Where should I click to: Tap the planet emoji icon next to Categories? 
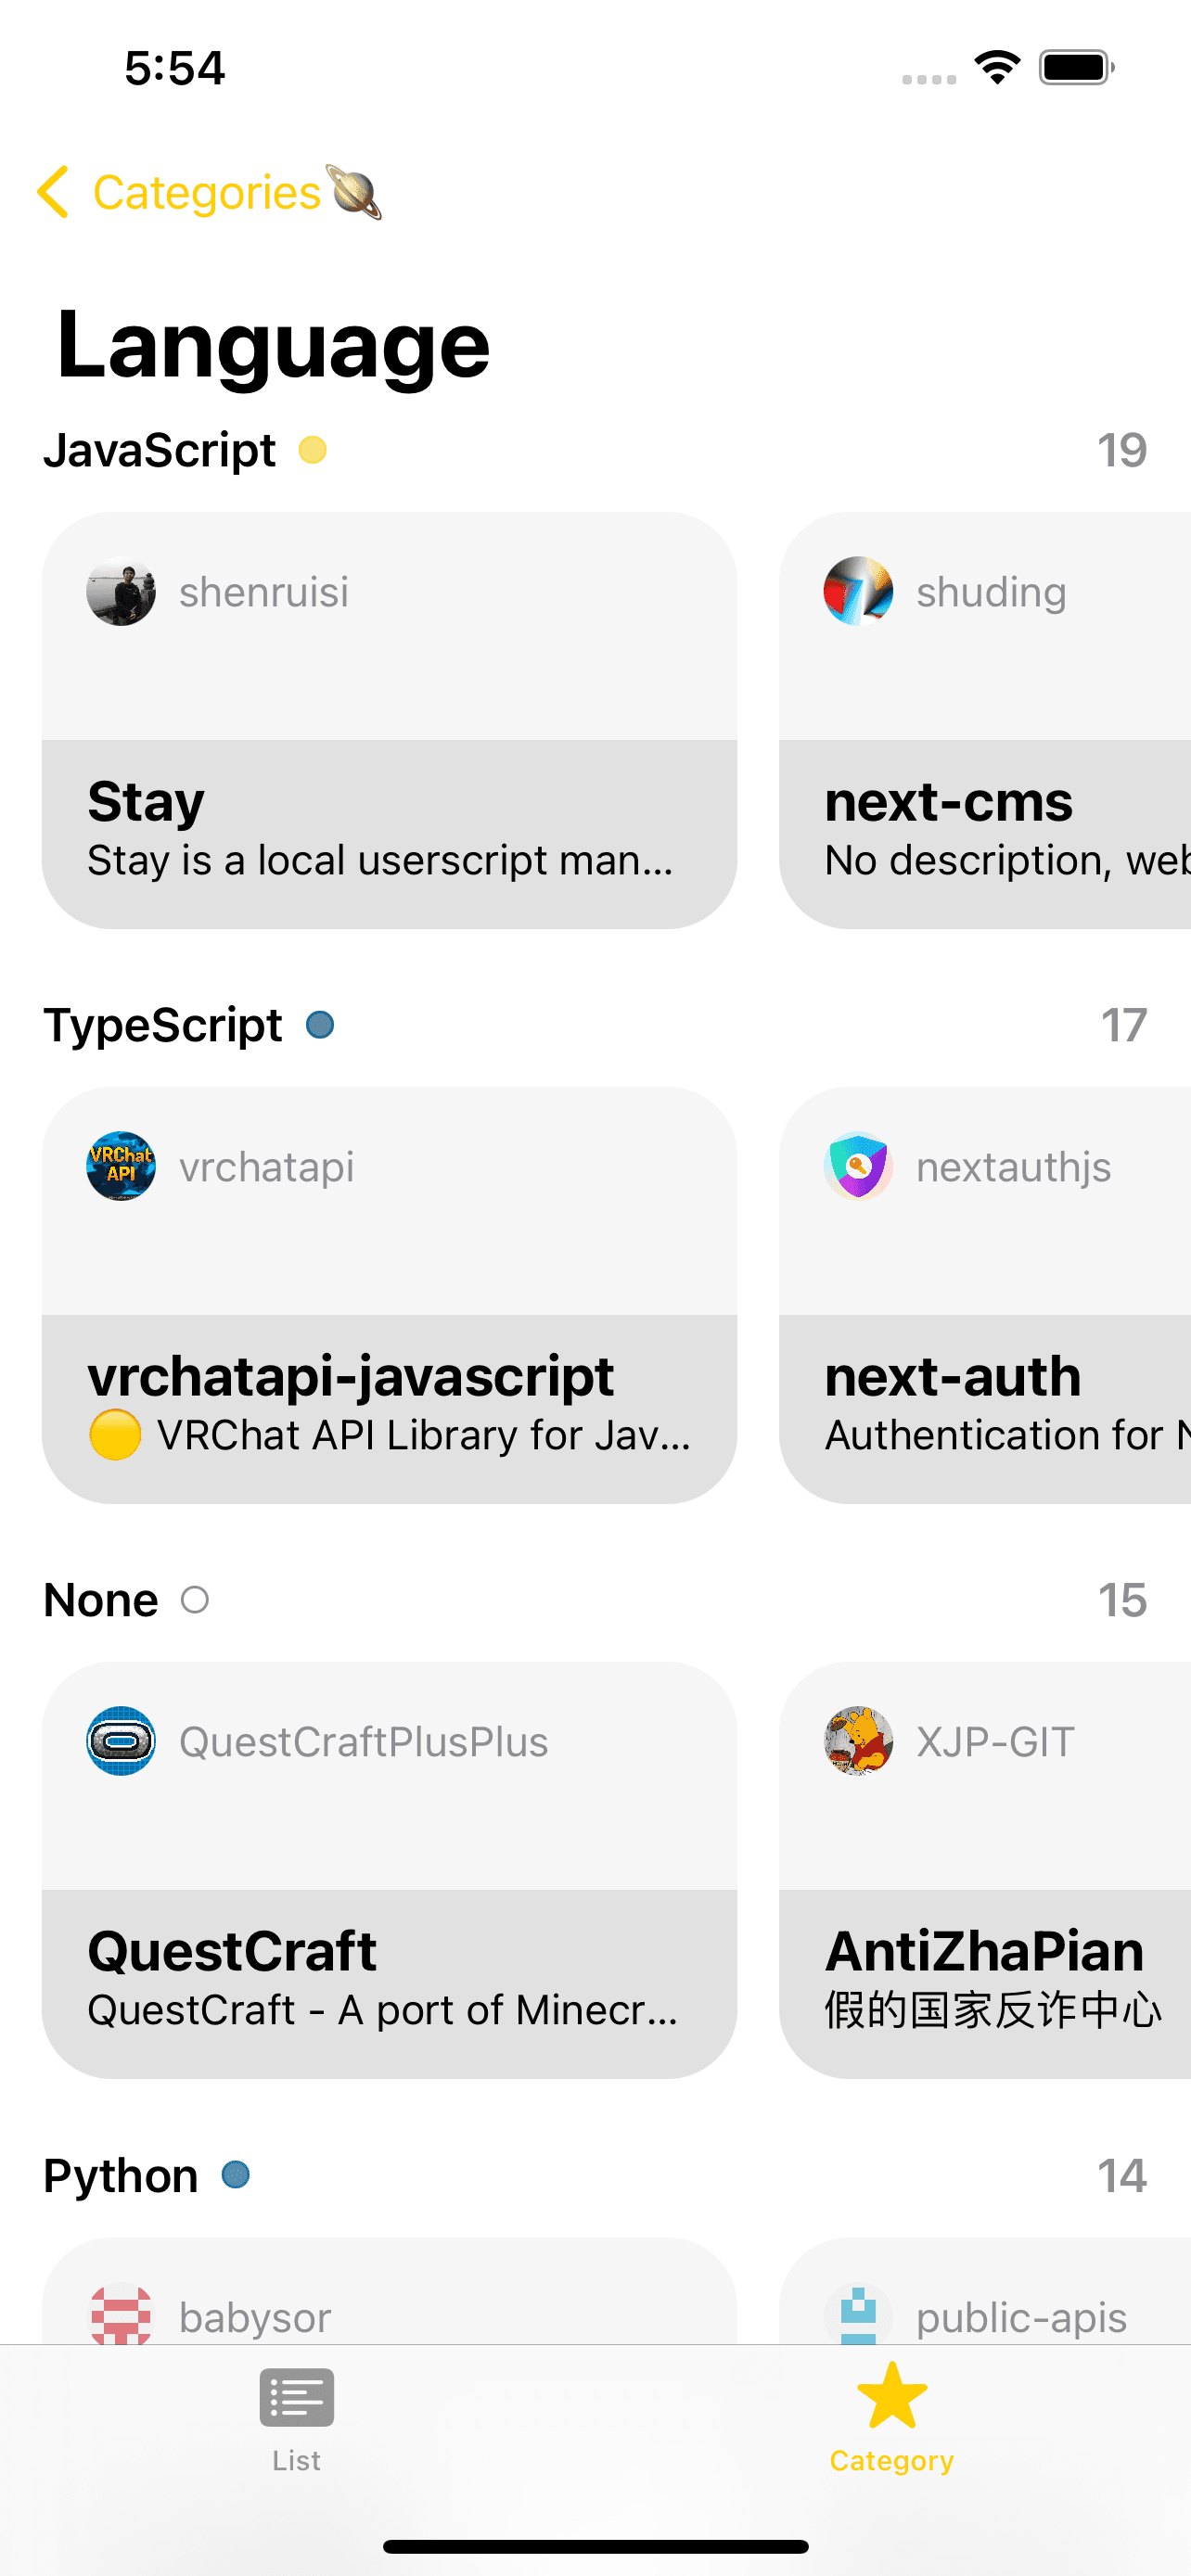click(x=355, y=192)
